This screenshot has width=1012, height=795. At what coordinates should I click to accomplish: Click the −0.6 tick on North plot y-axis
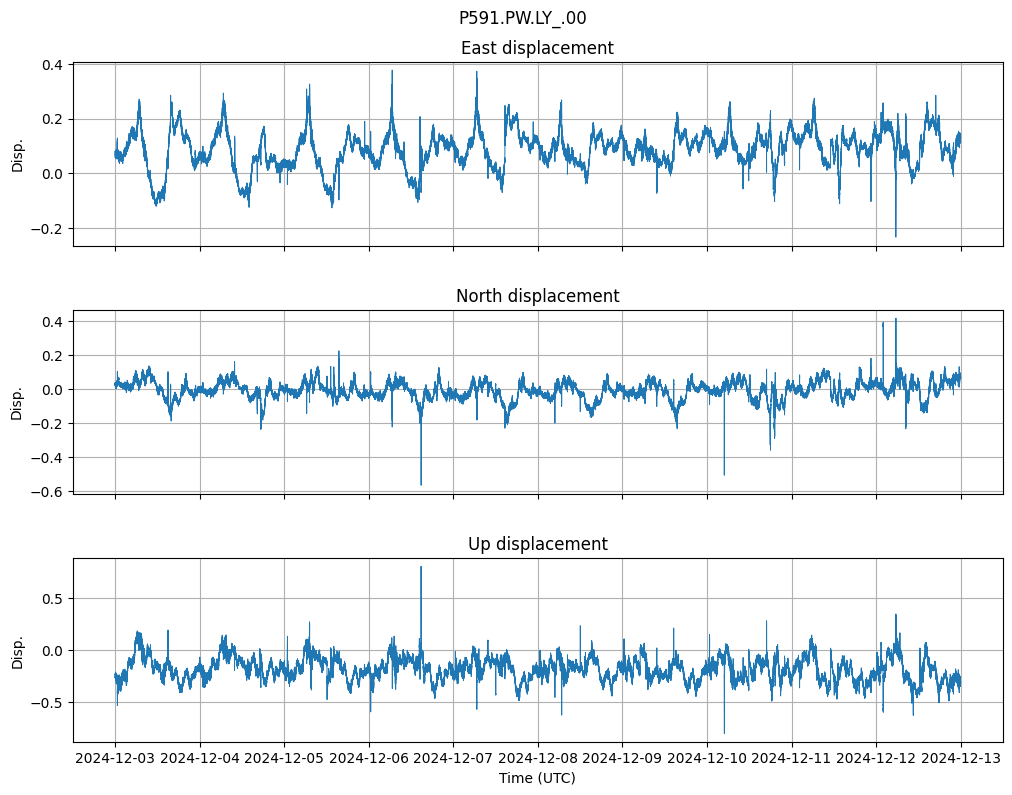(x=48, y=492)
